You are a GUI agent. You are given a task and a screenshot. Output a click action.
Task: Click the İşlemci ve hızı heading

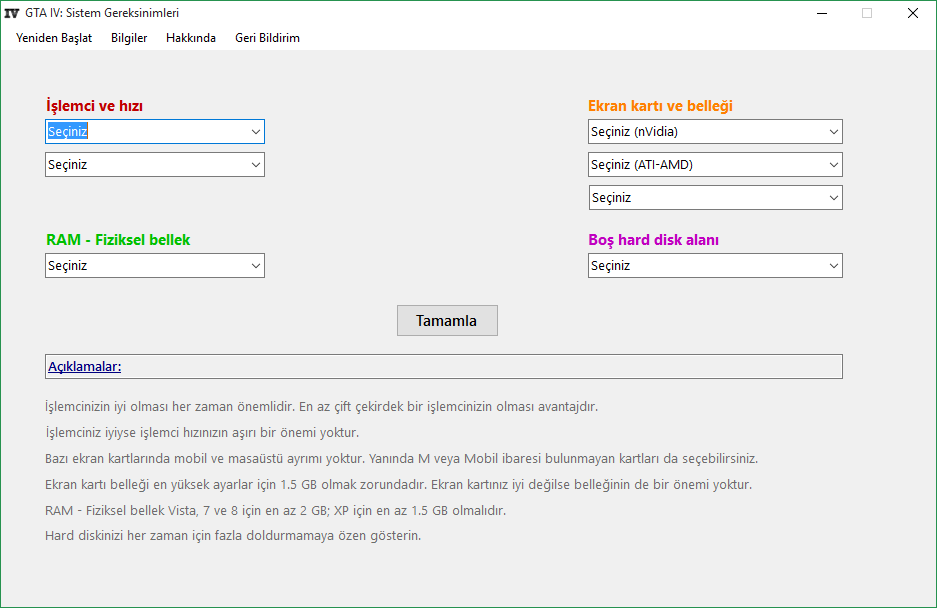(x=94, y=106)
